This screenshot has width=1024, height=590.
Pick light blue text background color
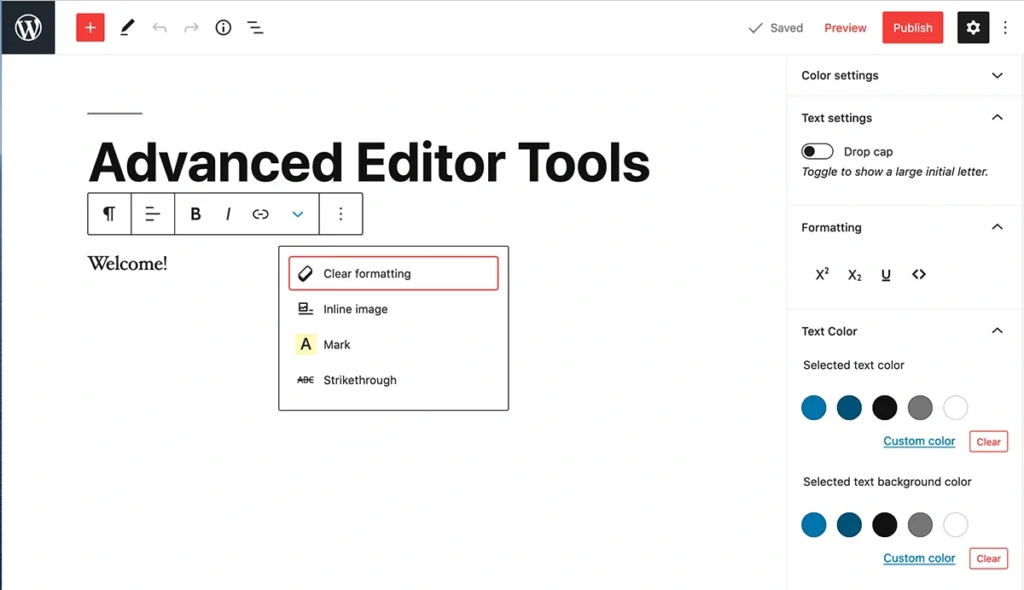814,525
